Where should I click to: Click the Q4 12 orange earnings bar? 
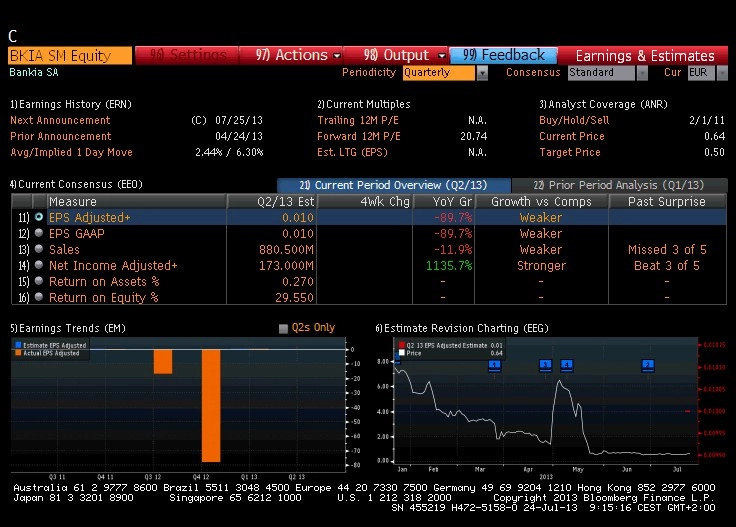211,406
